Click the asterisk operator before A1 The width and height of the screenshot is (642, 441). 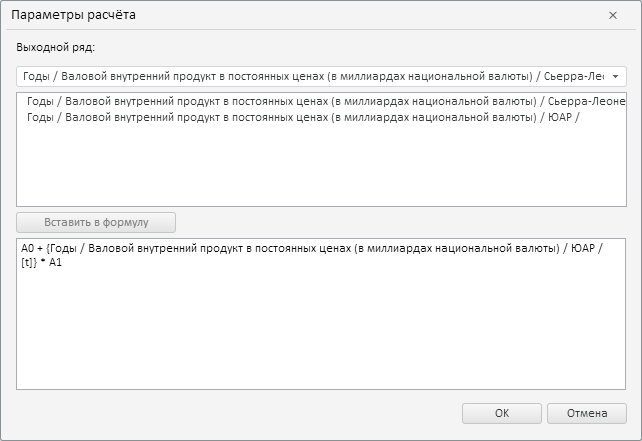pyautogui.click(x=43, y=262)
